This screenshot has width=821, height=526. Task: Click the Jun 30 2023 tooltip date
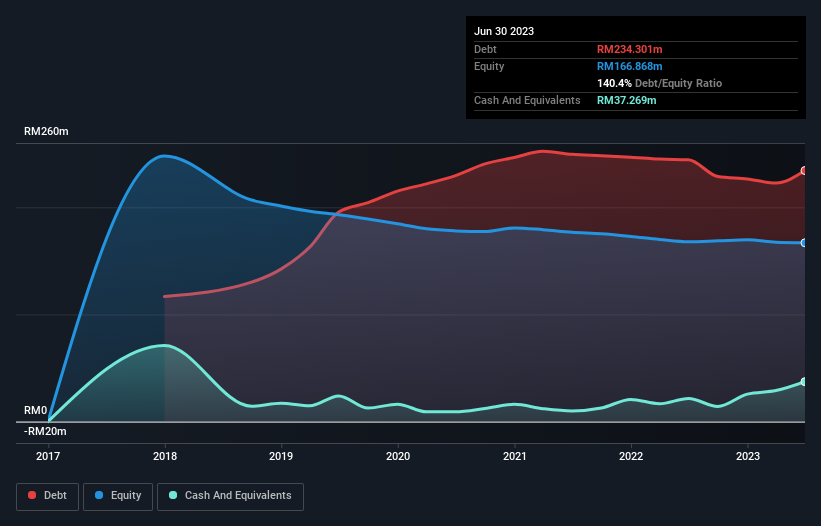click(x=504, y=31)
